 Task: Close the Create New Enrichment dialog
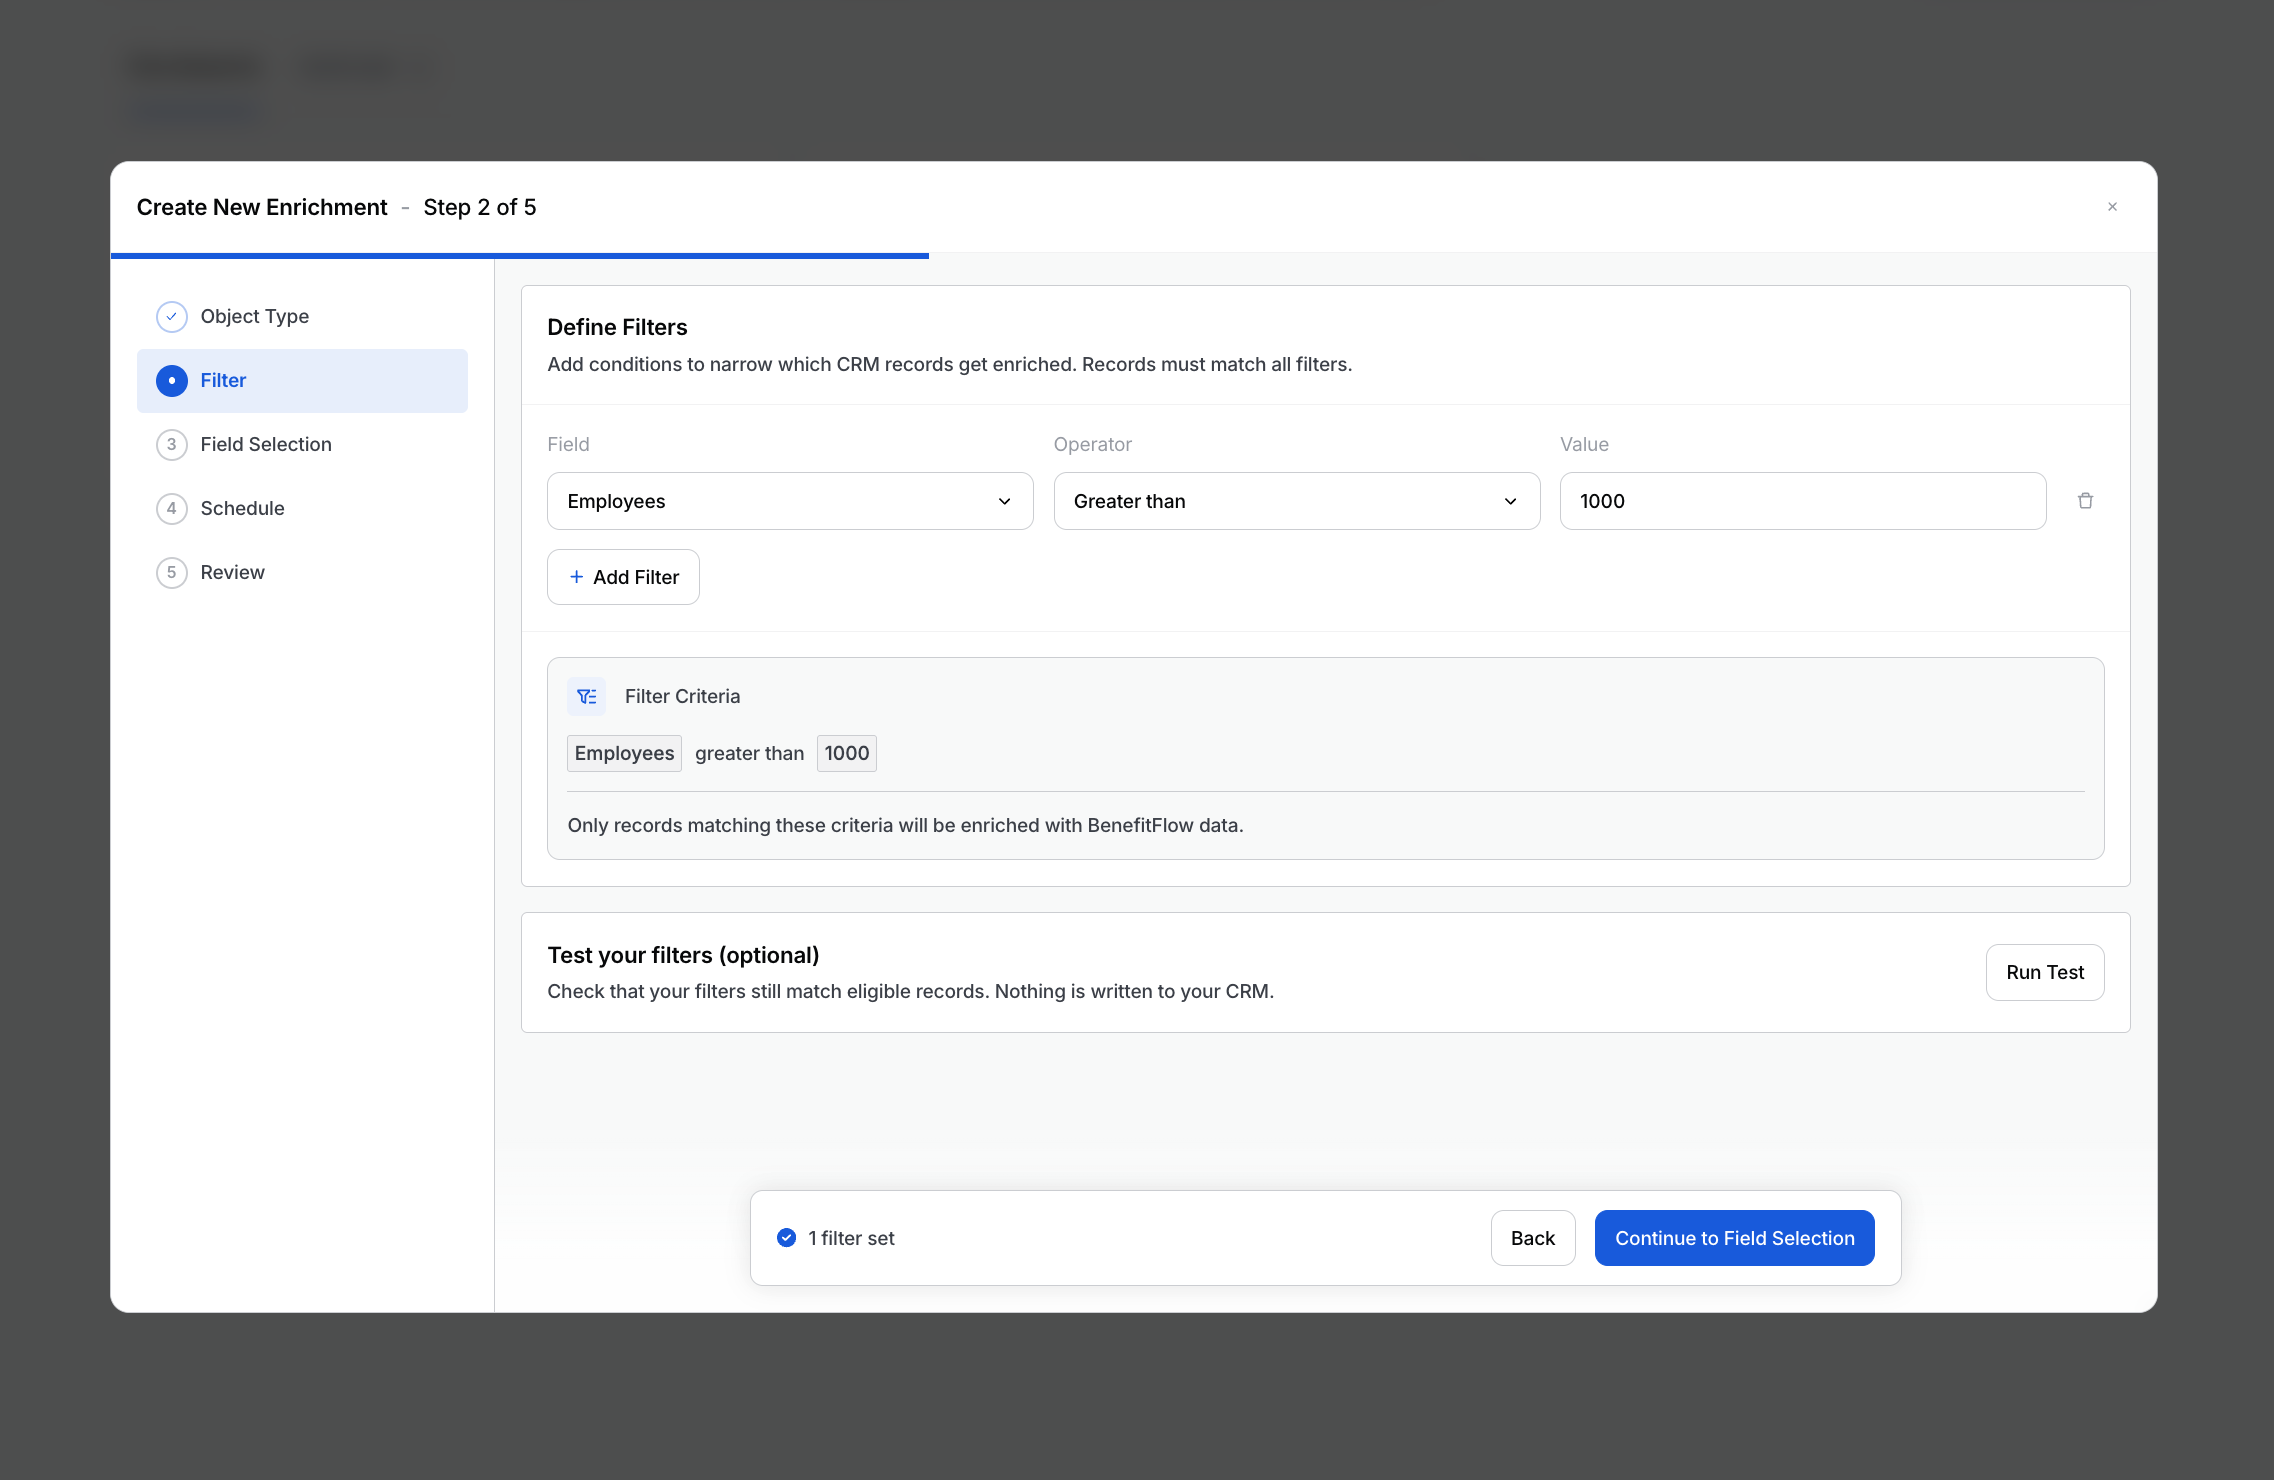tap(2112, 207)
